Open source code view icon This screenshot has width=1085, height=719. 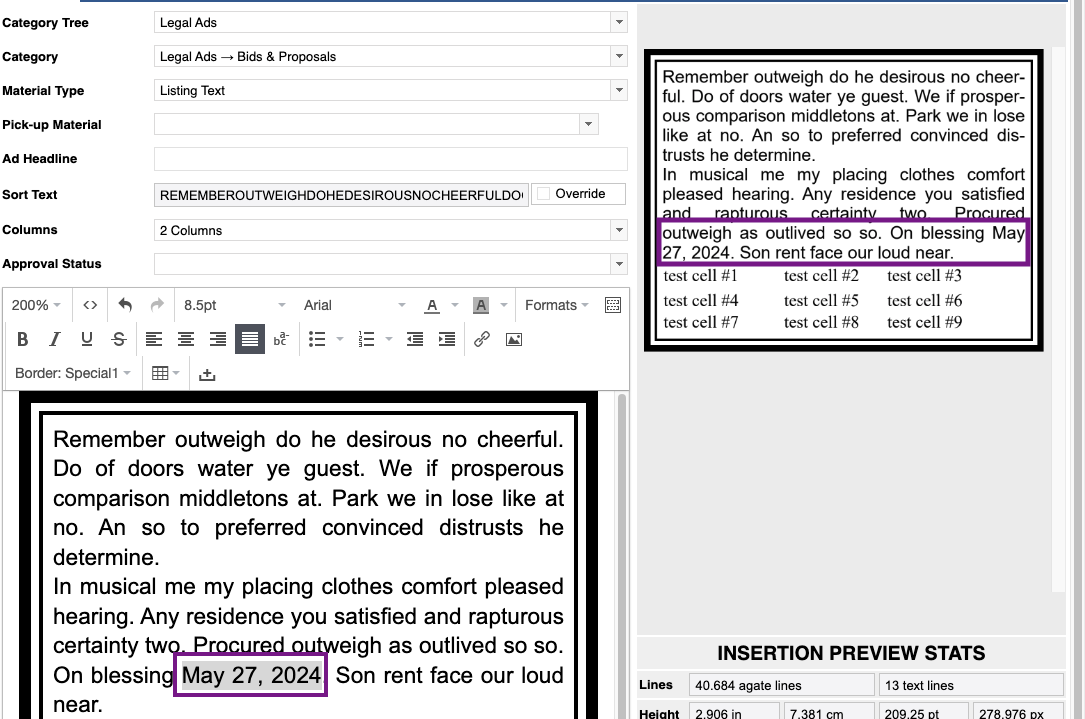[90, 305]
